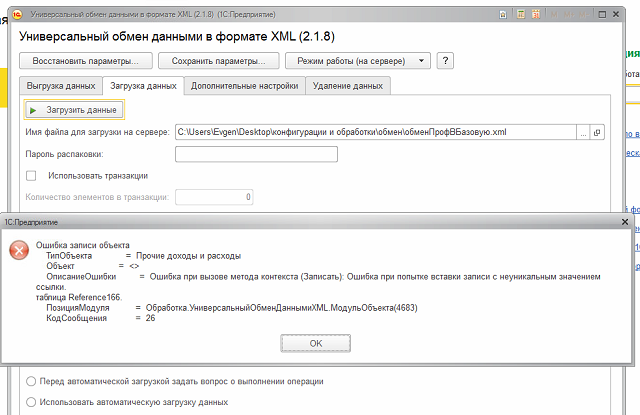The height and width of the screenshot is (415, 640).
Task: Select the Перед автоматической загрузкой задать вопрос option
Action: 32,381
